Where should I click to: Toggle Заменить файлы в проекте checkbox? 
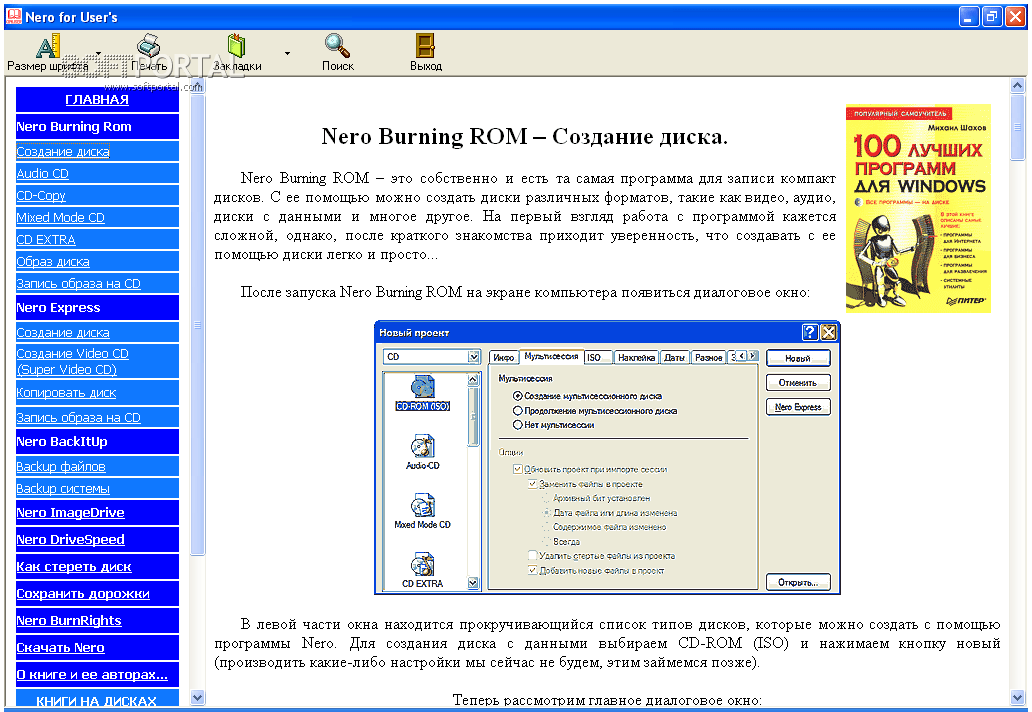(532, 484)
